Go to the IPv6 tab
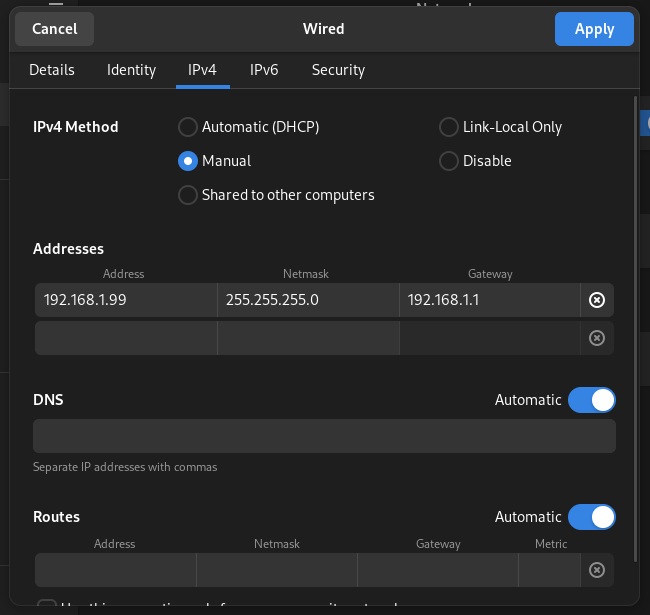Screen dimensions: 650x615 tap(264, 70)
